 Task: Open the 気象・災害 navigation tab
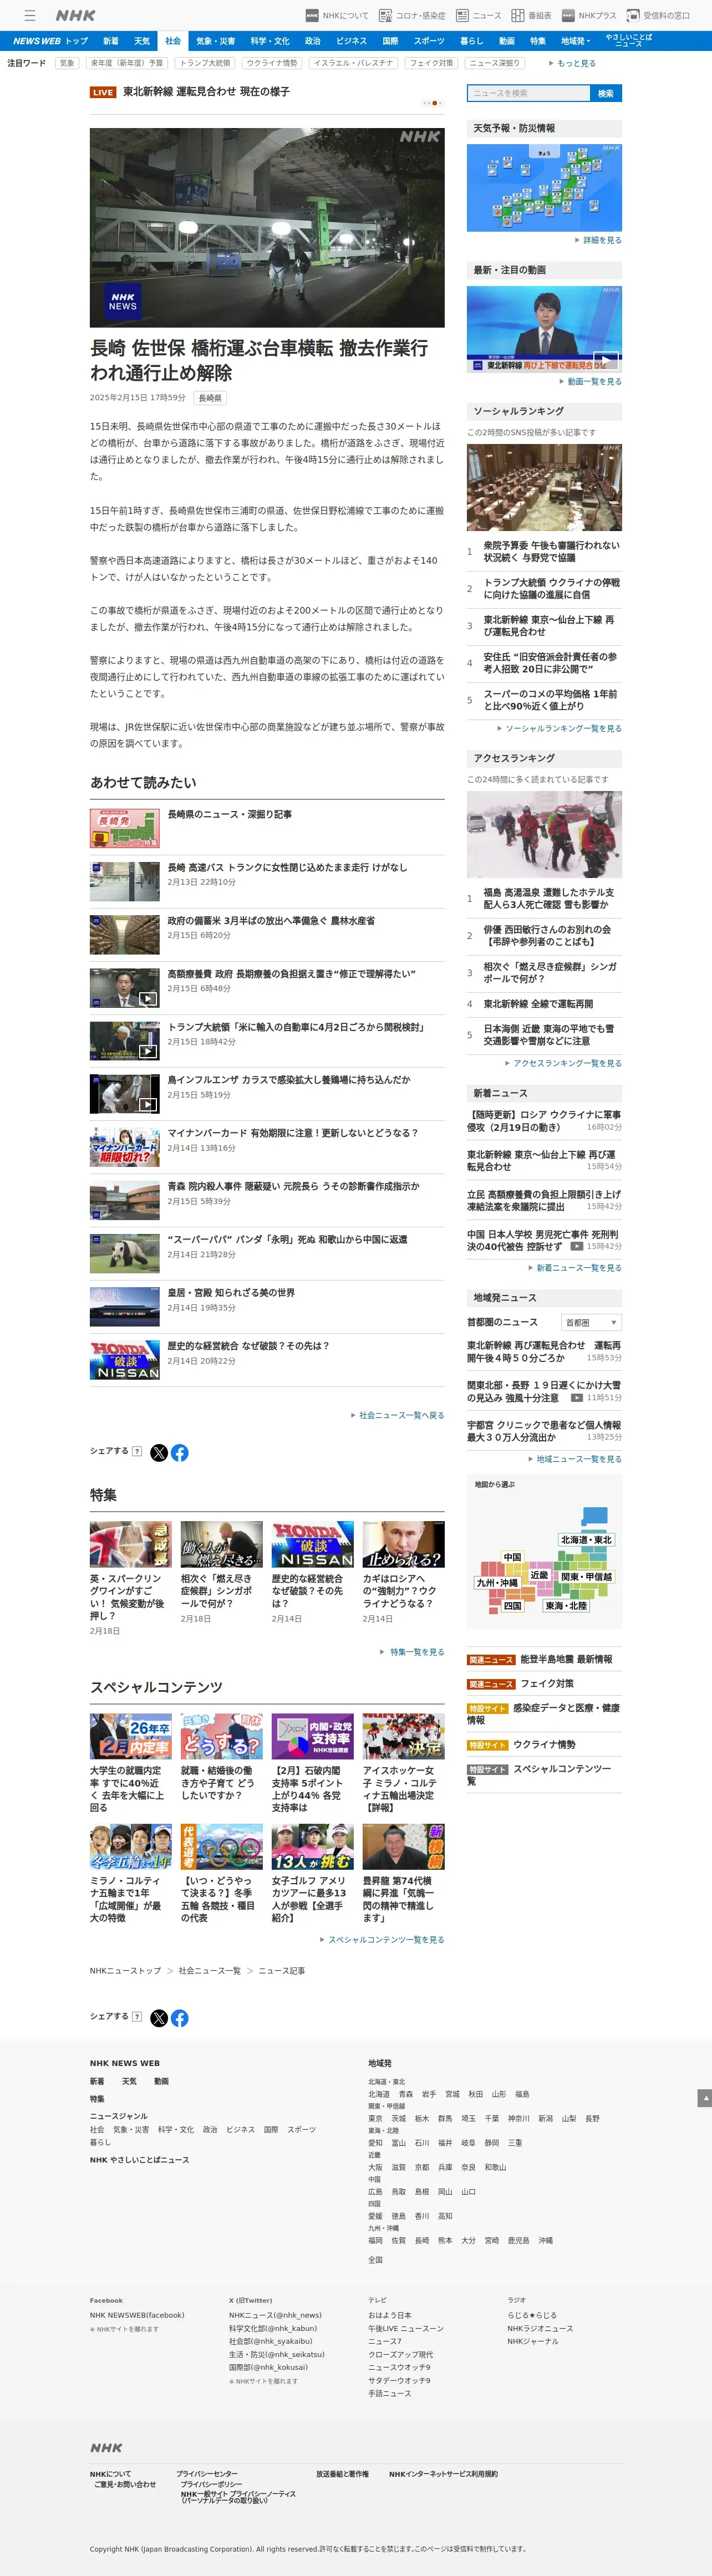pyautogui.click(x=215, y=41)
